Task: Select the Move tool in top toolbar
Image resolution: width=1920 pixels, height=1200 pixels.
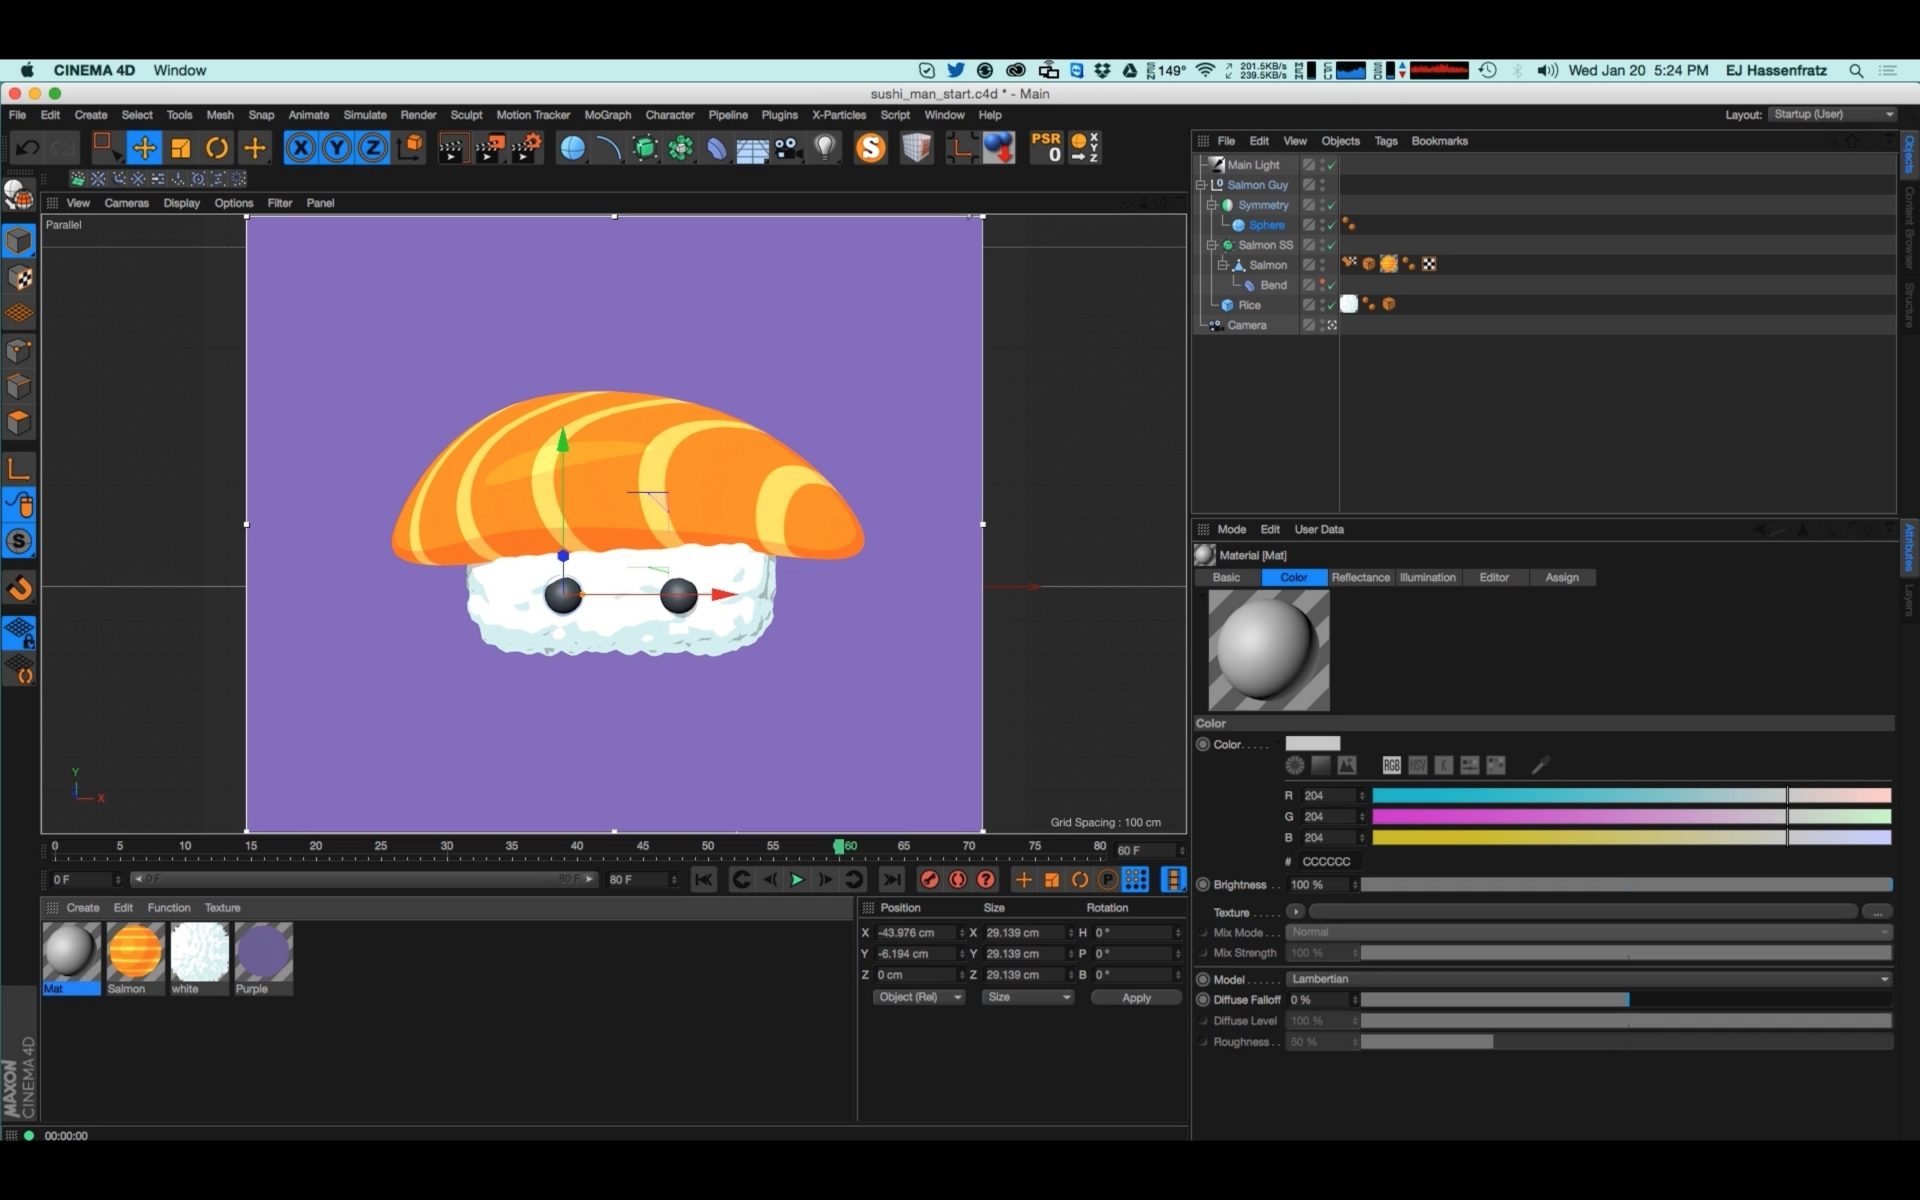Action: [144, 149]
